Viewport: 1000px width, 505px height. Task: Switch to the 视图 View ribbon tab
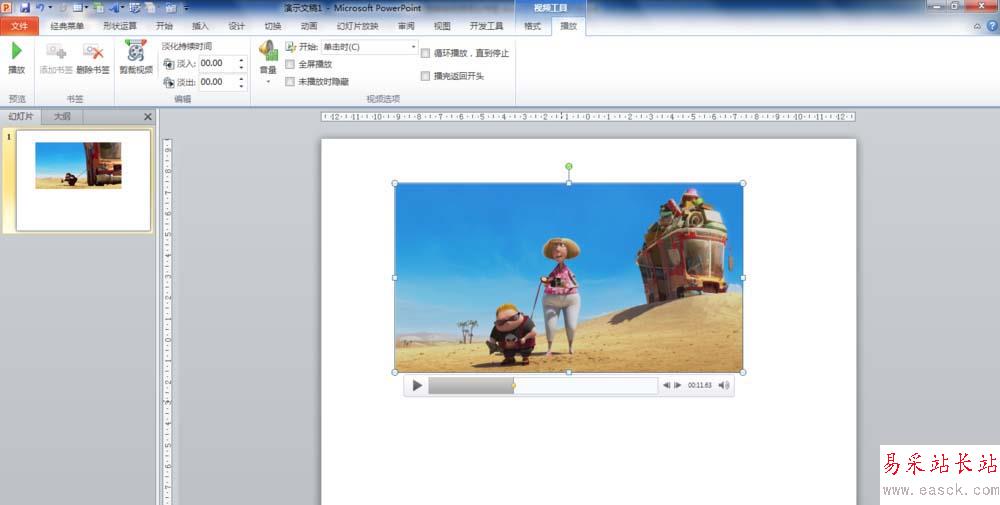(442, 26)
